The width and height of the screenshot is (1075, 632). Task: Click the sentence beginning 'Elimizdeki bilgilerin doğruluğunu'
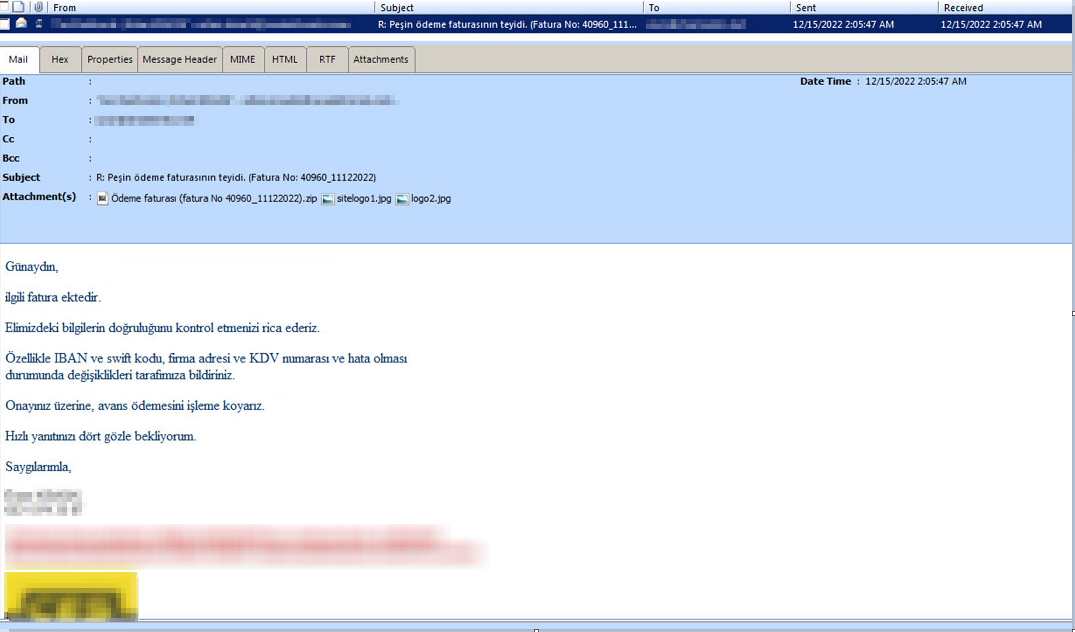coord(162,328)
